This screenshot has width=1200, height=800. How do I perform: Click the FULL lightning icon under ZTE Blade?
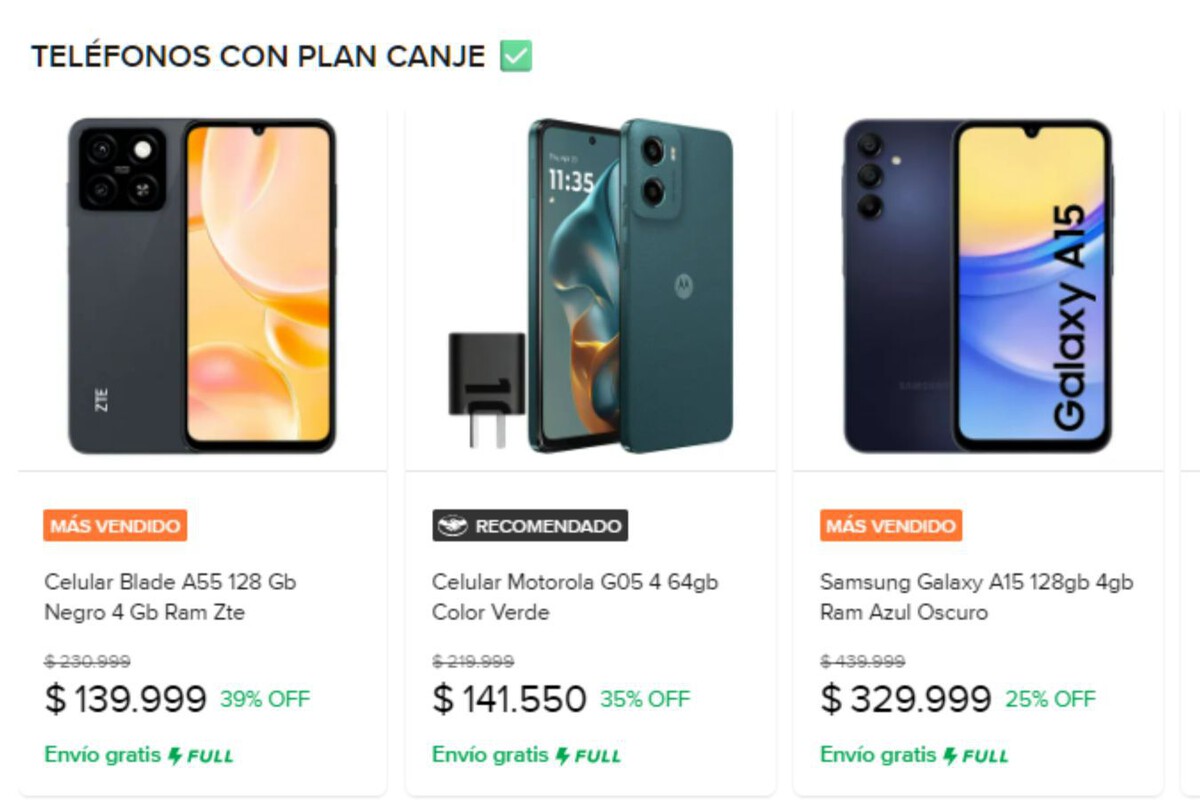(x=175, y=756)
